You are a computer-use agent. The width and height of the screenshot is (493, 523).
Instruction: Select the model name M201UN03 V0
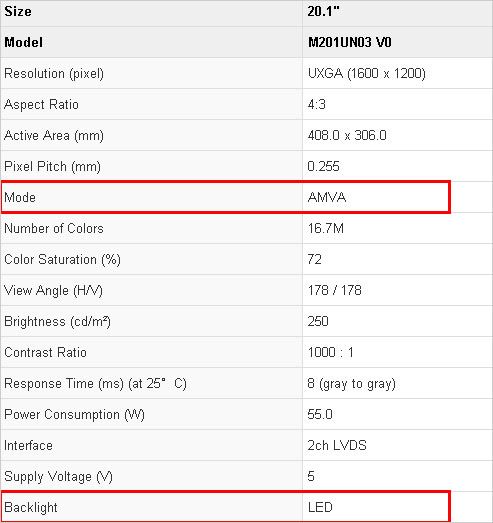350,42
